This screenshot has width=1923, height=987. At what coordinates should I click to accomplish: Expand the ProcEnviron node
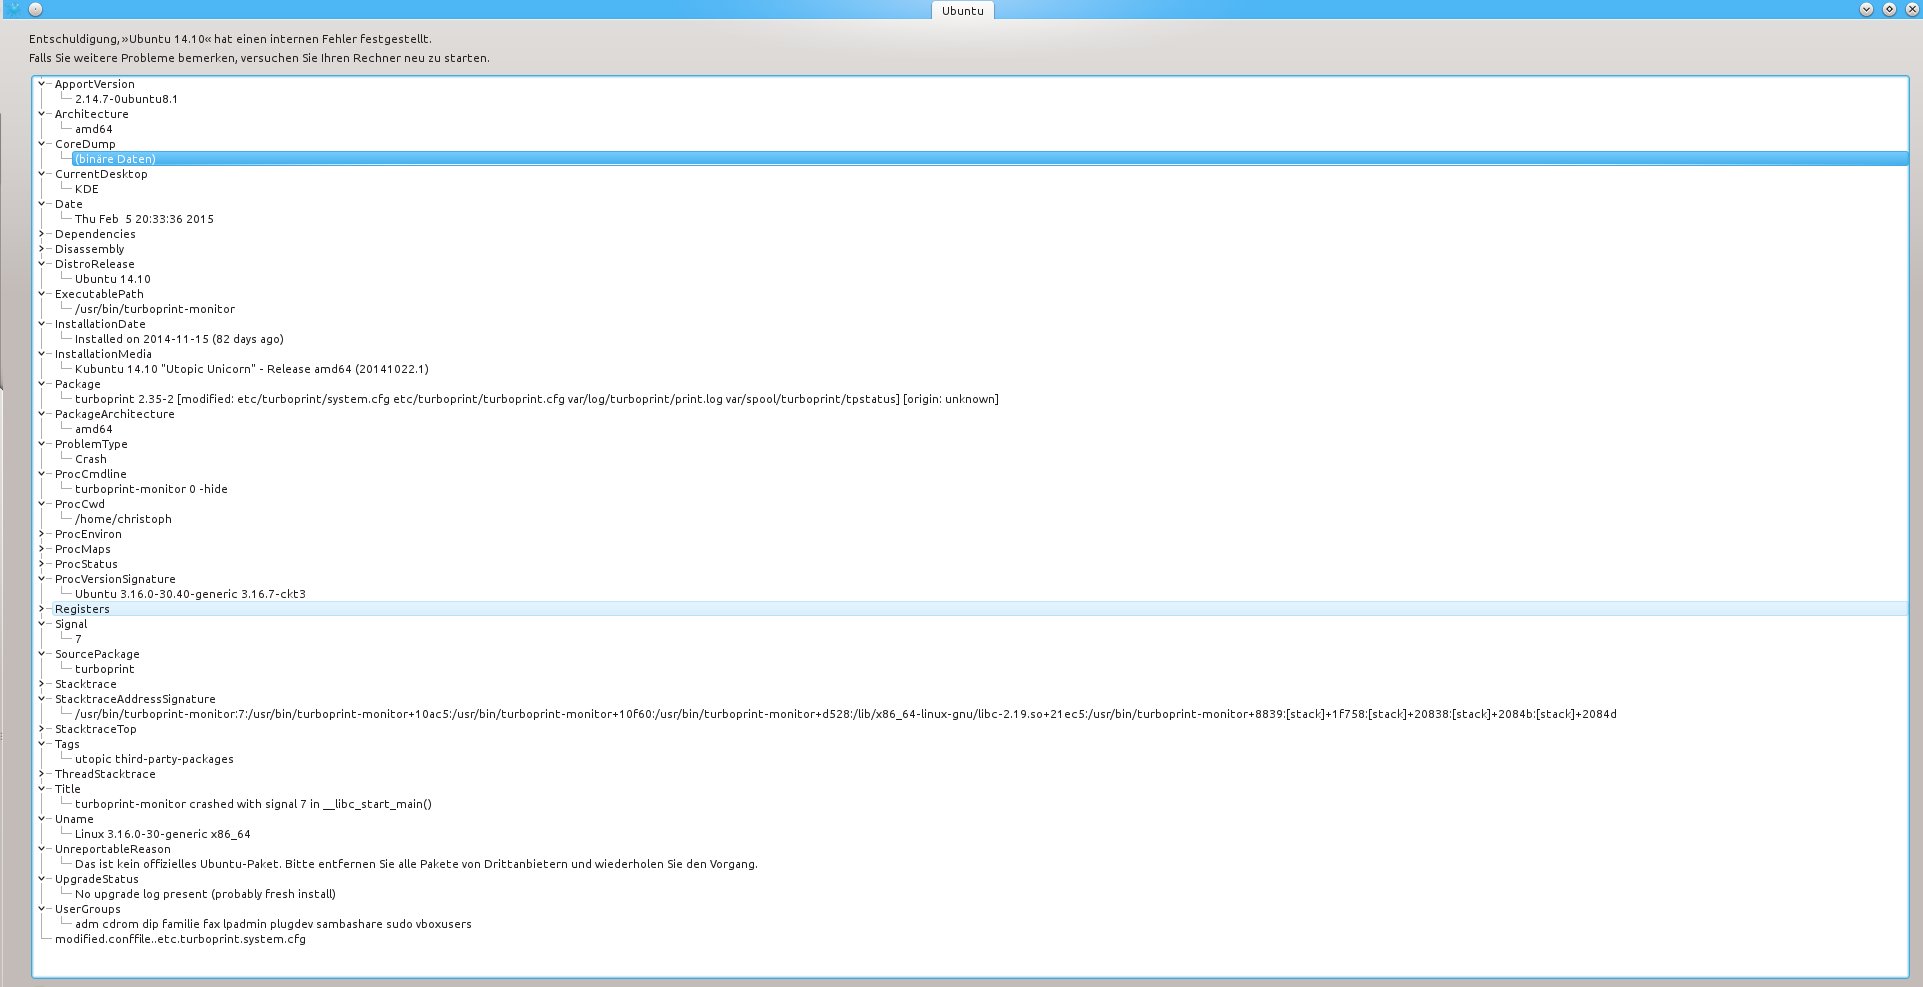[42, 534]
